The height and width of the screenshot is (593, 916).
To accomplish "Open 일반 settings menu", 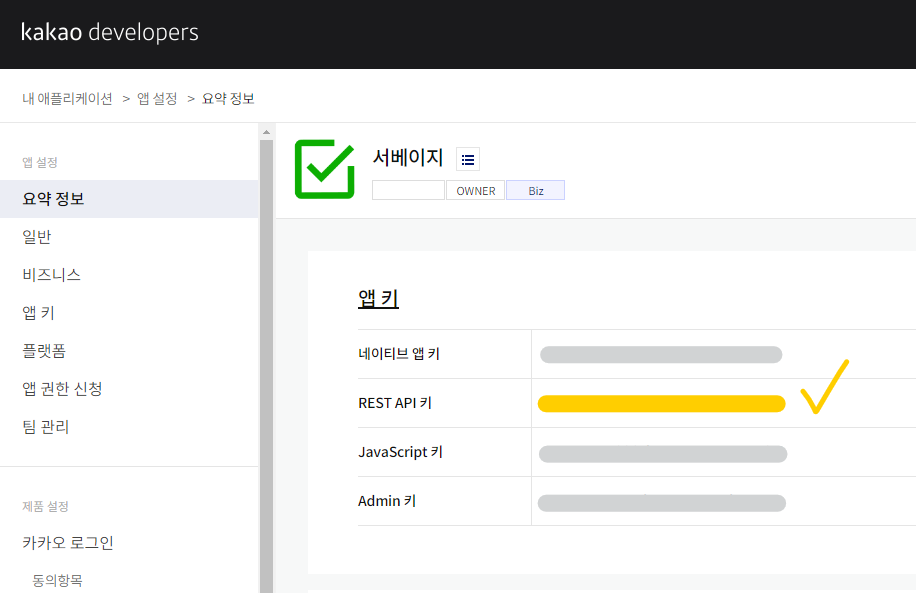I will tap(37, 237).
